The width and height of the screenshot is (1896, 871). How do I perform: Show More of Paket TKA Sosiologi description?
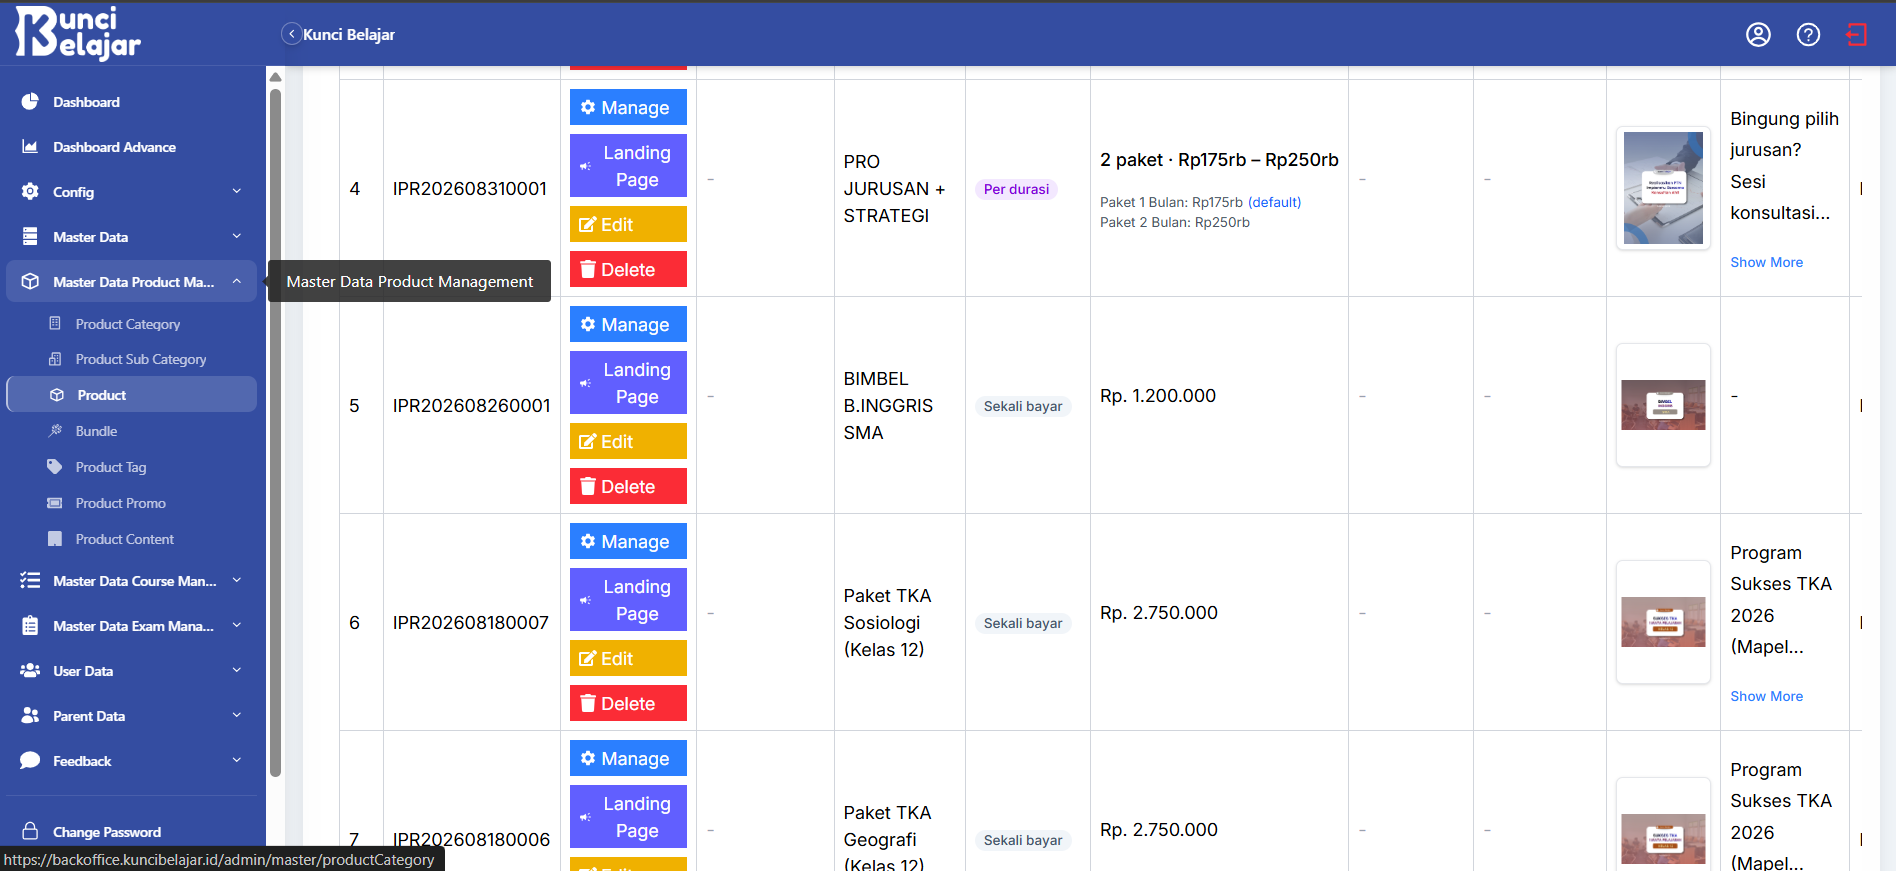point(1767,696)
